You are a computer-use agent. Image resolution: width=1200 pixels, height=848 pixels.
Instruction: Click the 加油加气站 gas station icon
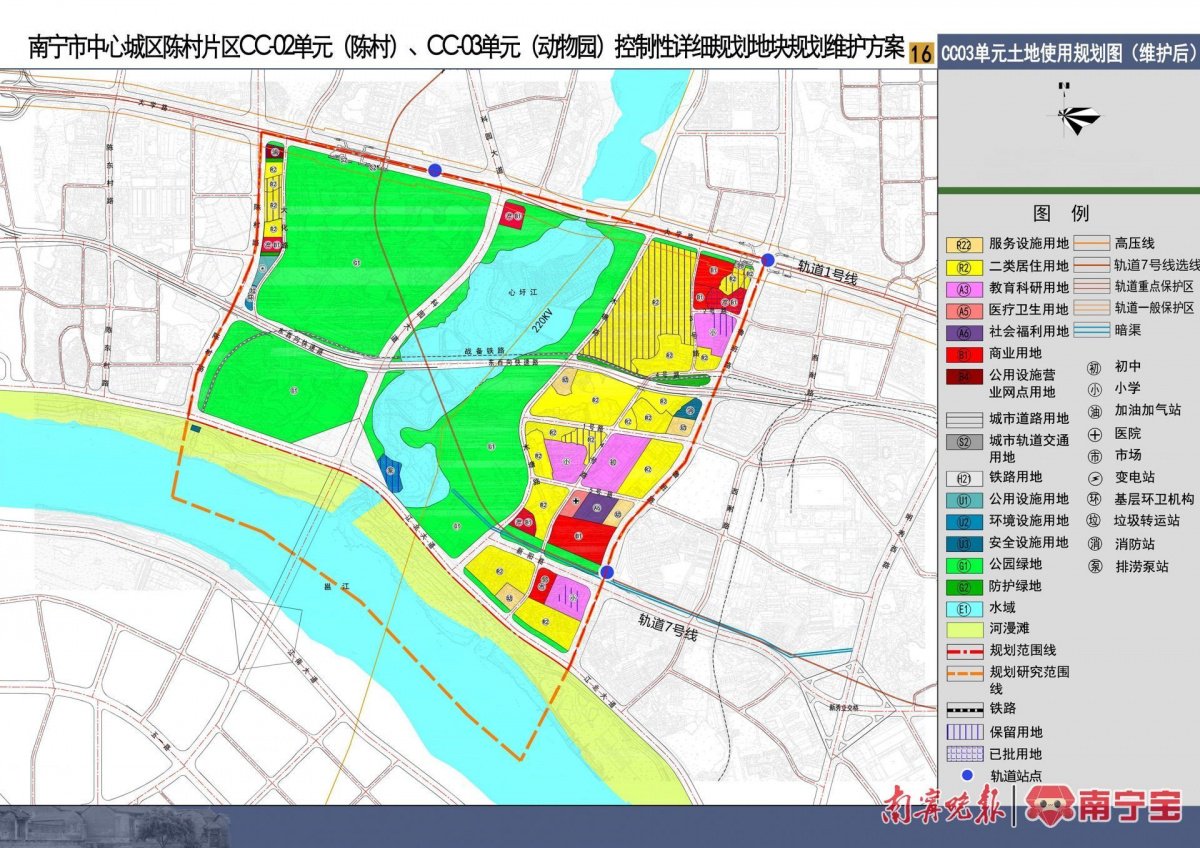coord(1094,410)
